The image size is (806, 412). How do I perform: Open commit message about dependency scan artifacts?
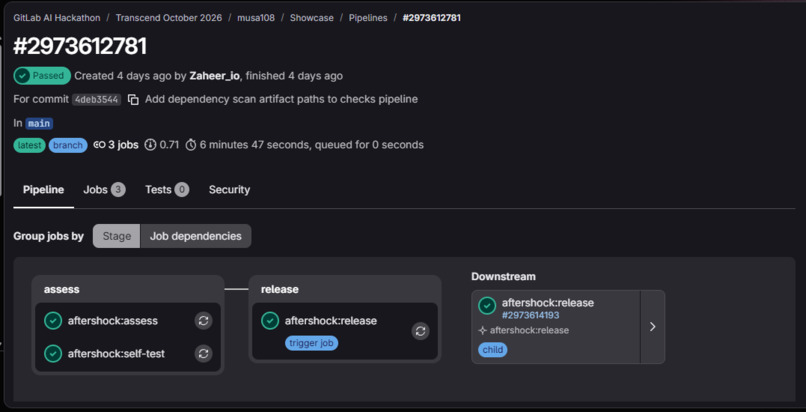click(x=281, y=99)
